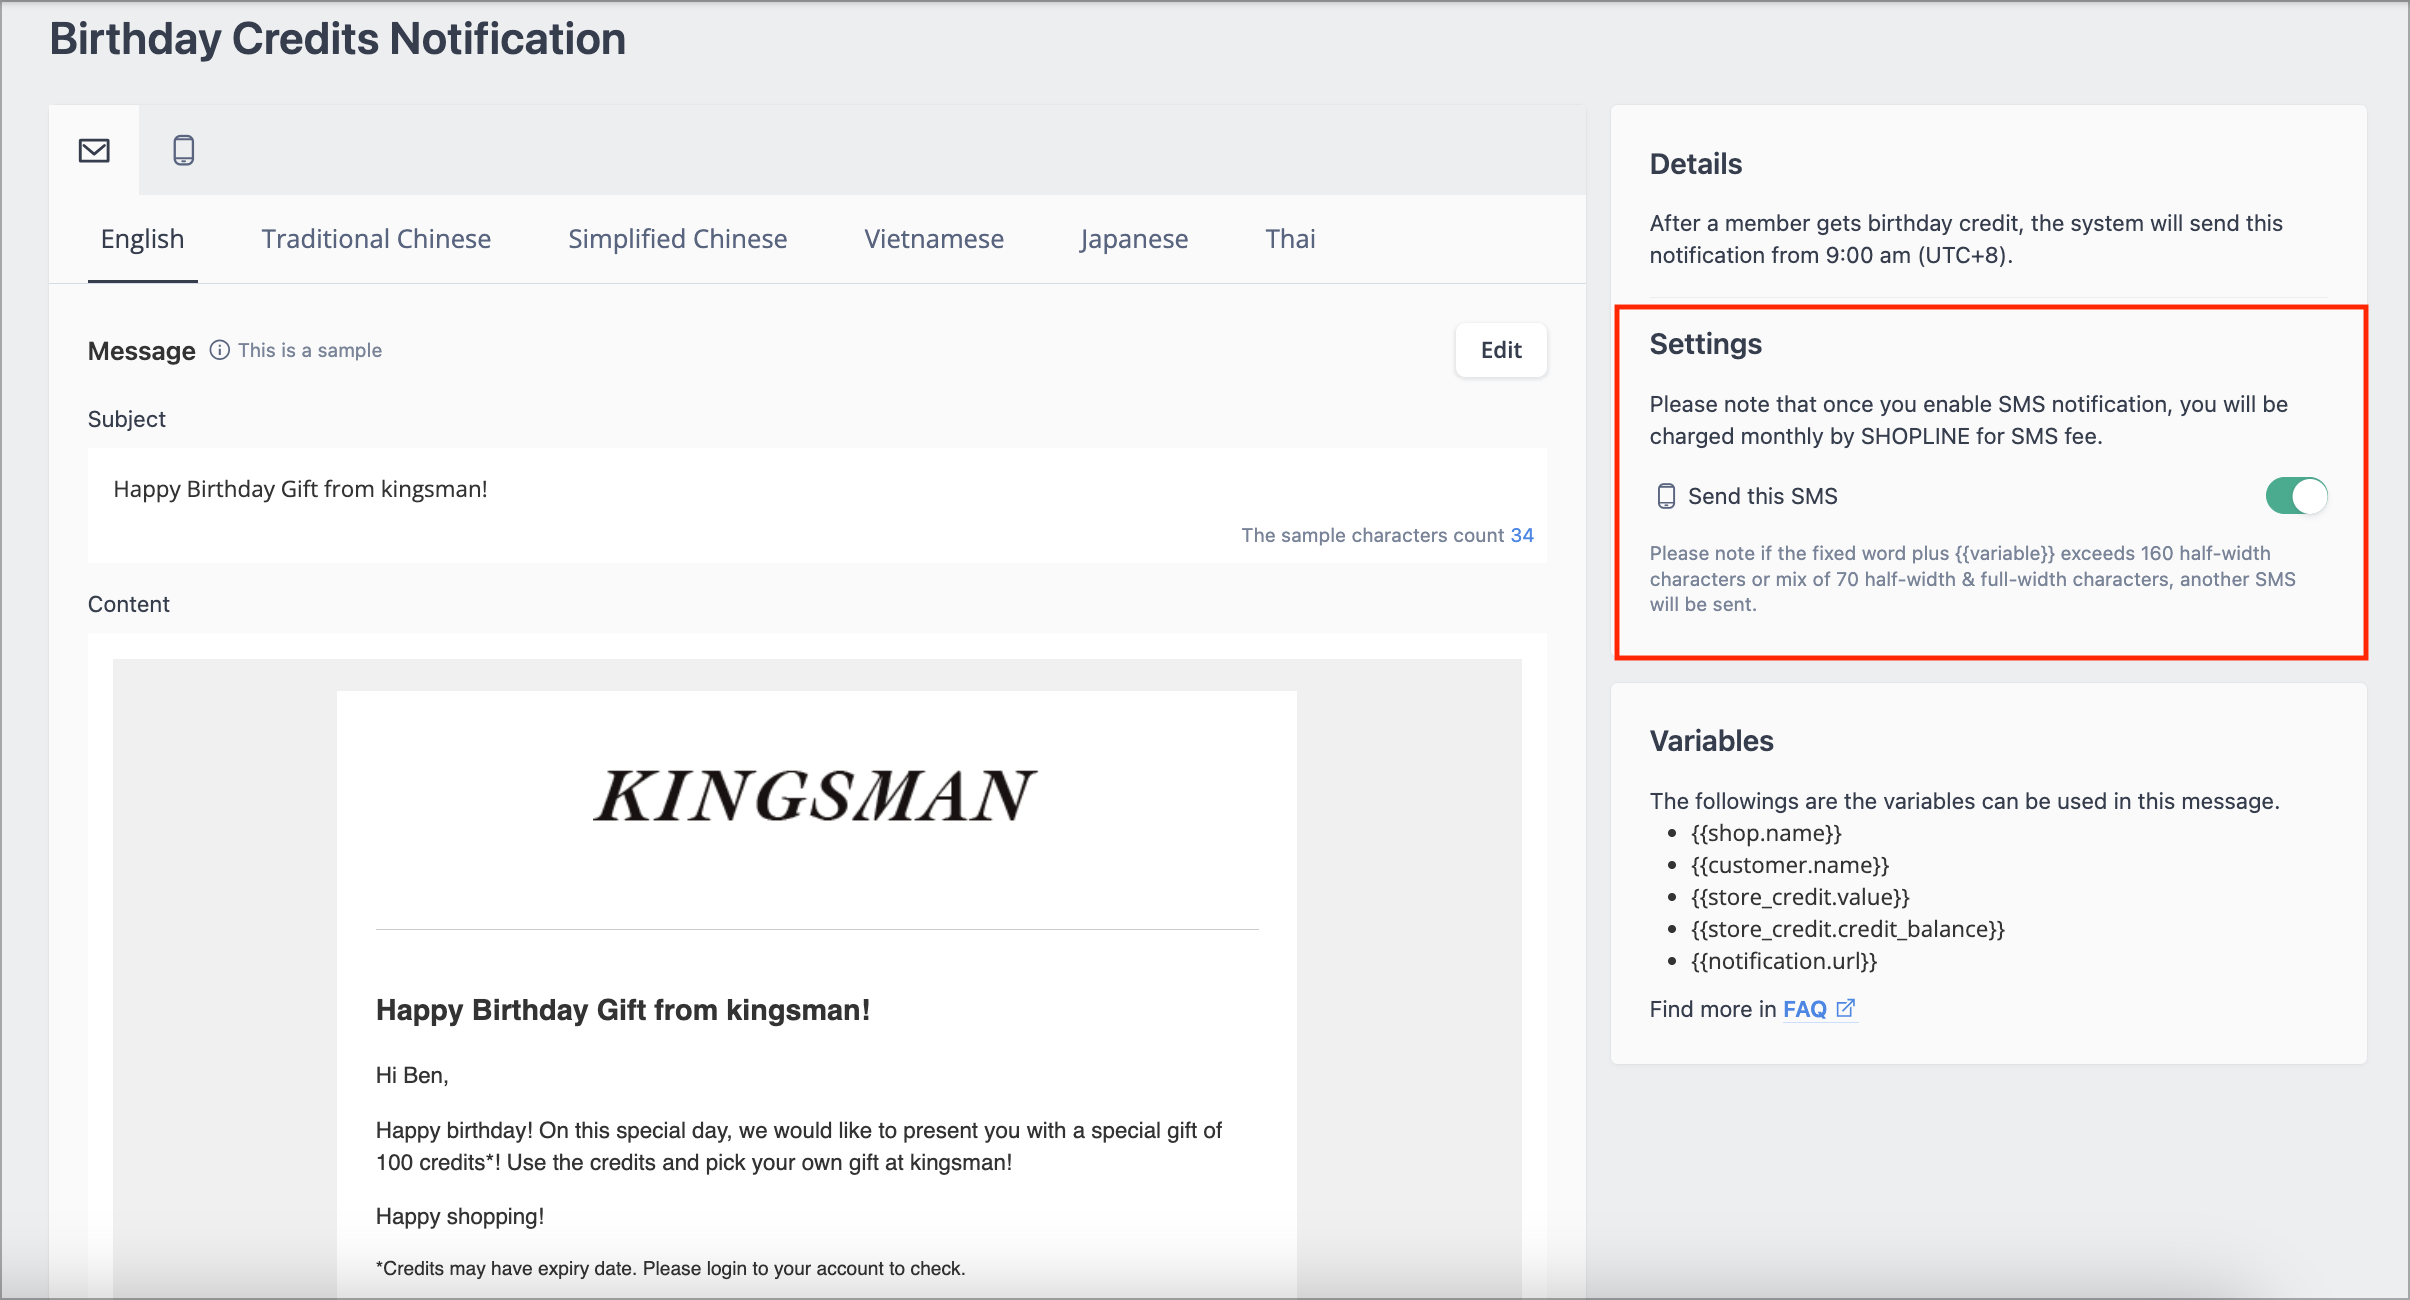Screen dimensions: 2410x1300
Task: Click the external link icon beside FAQ
Action: [1846, 1008]
